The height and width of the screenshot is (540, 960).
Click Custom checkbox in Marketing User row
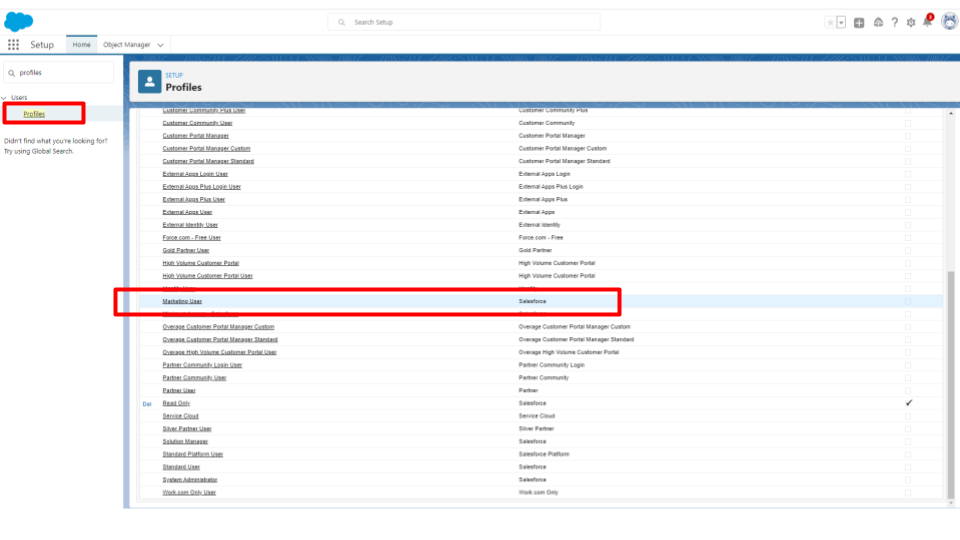tap(908, 301)
